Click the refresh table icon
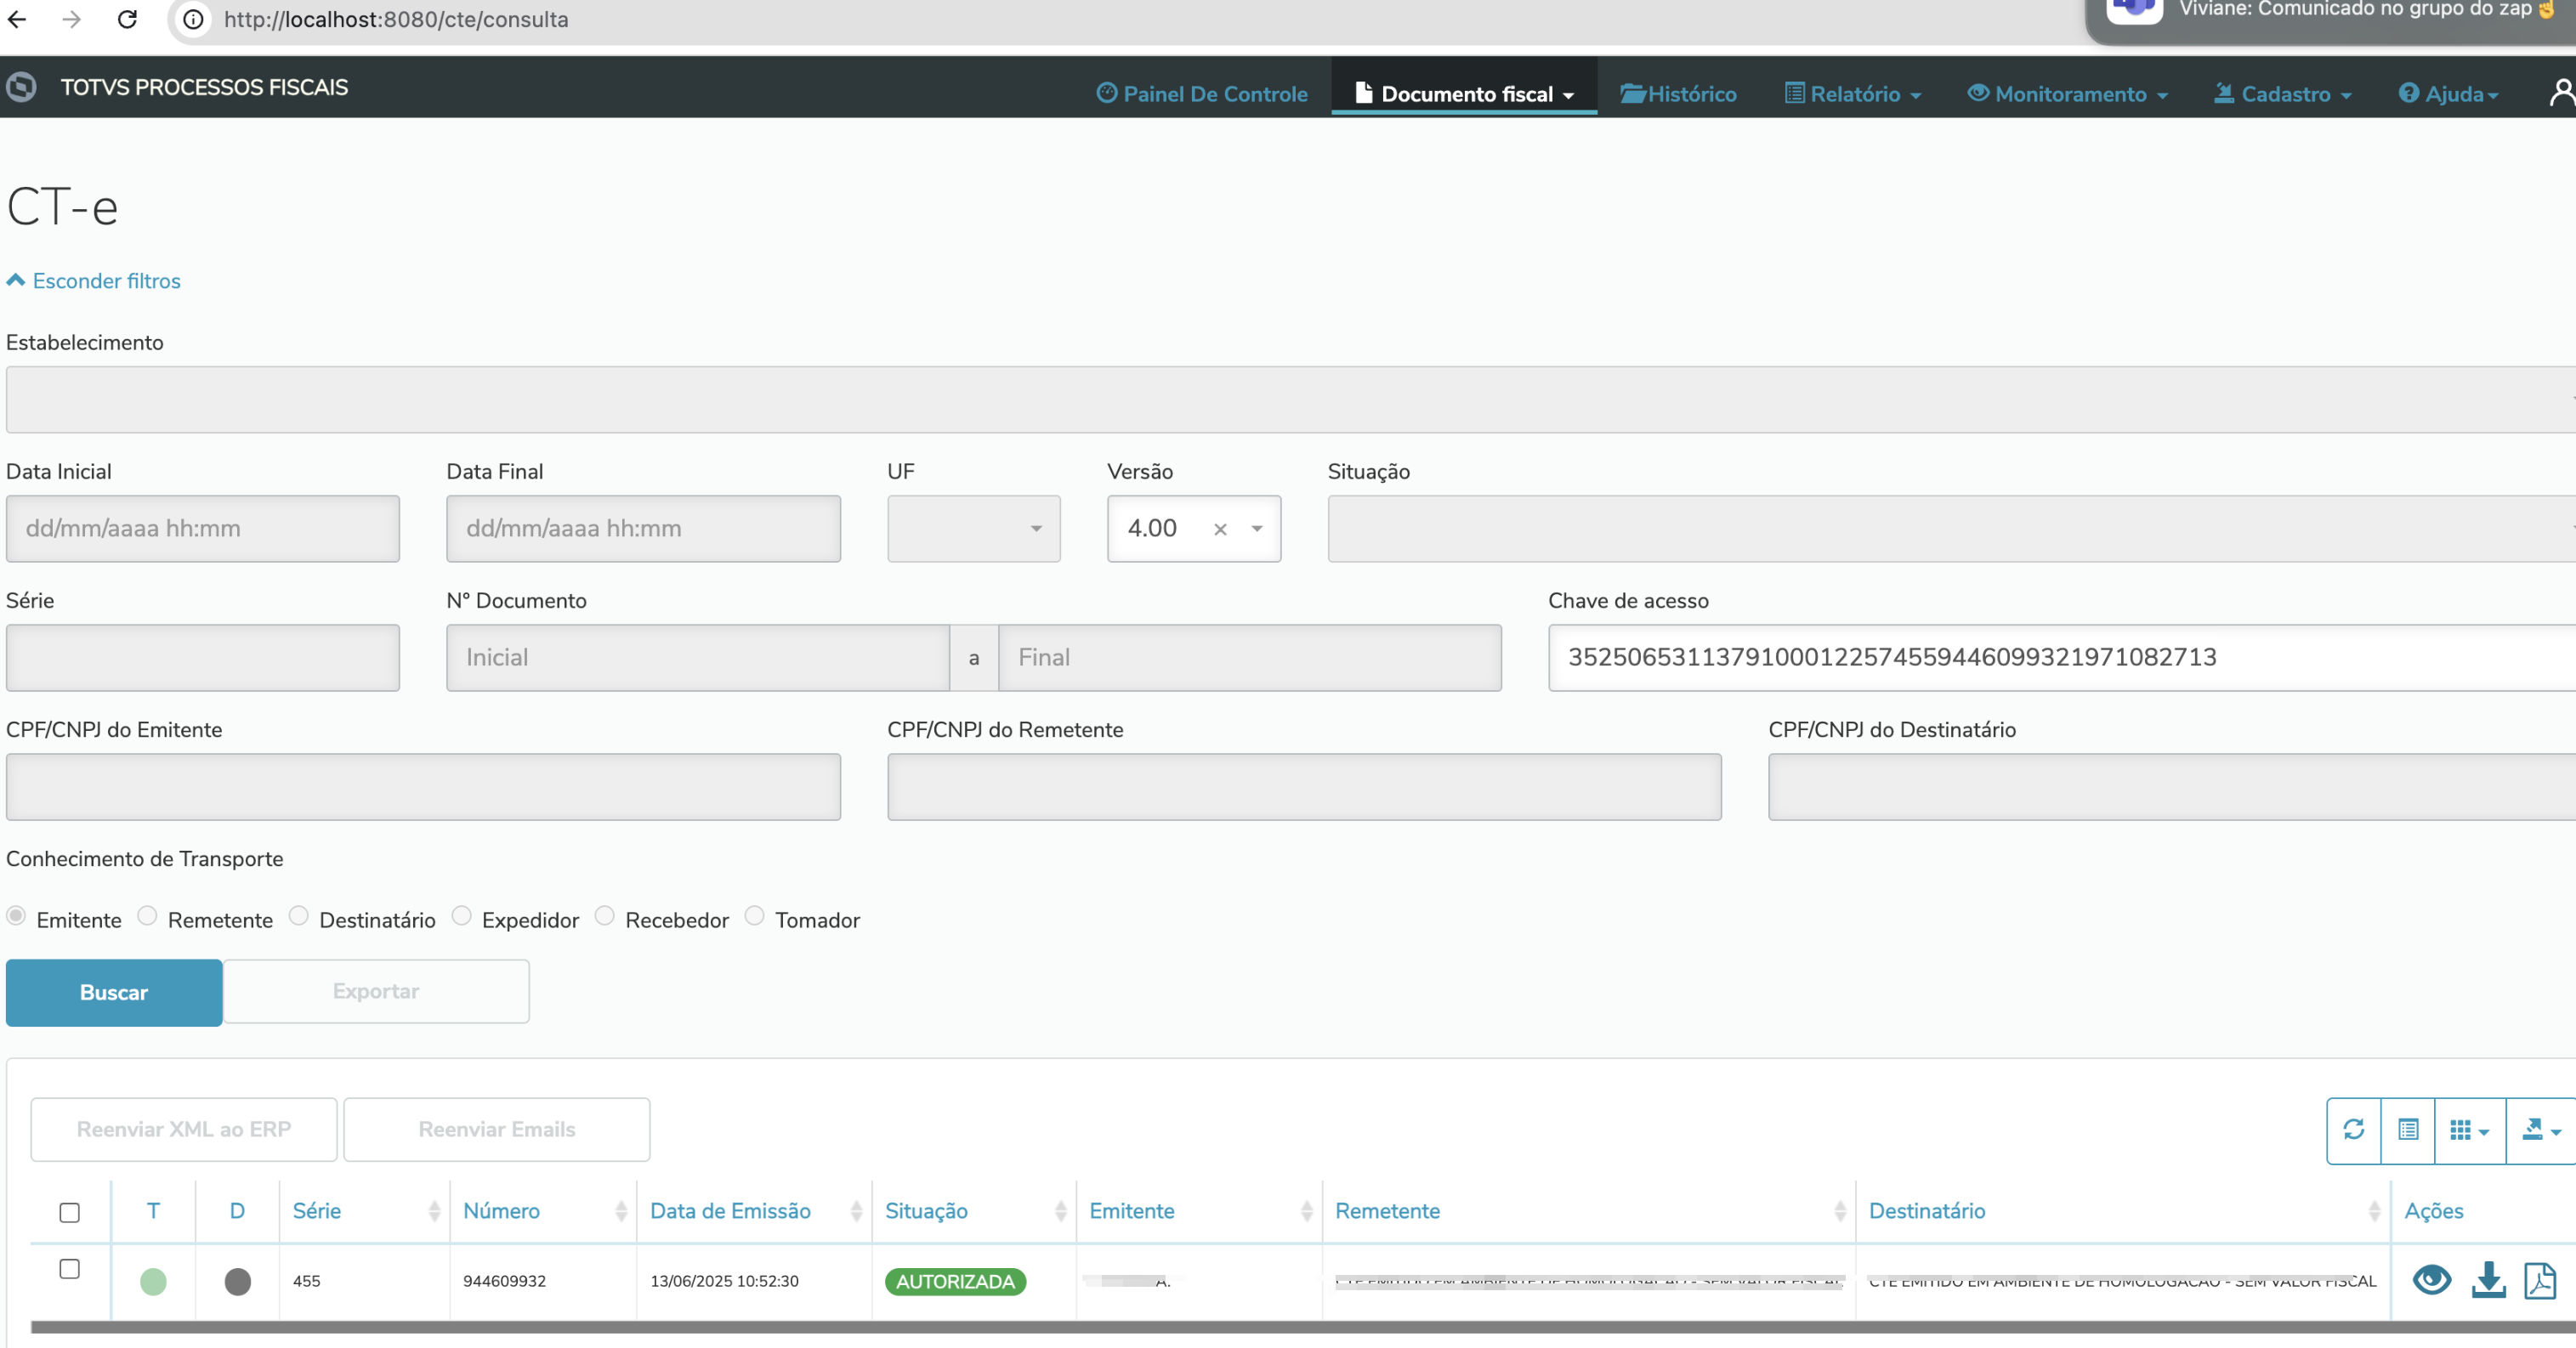The height and width of the screenshot is (1348, 2576). coord(2353,1129)
